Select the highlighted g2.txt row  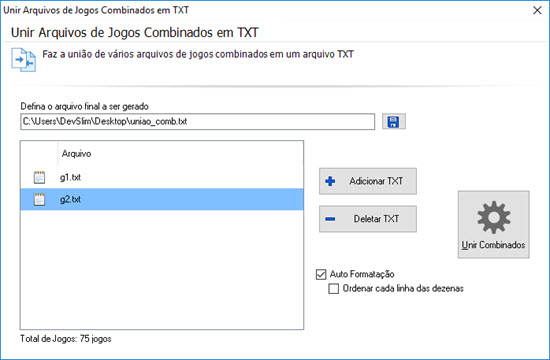pyautogui.click(x=162, y=199)
